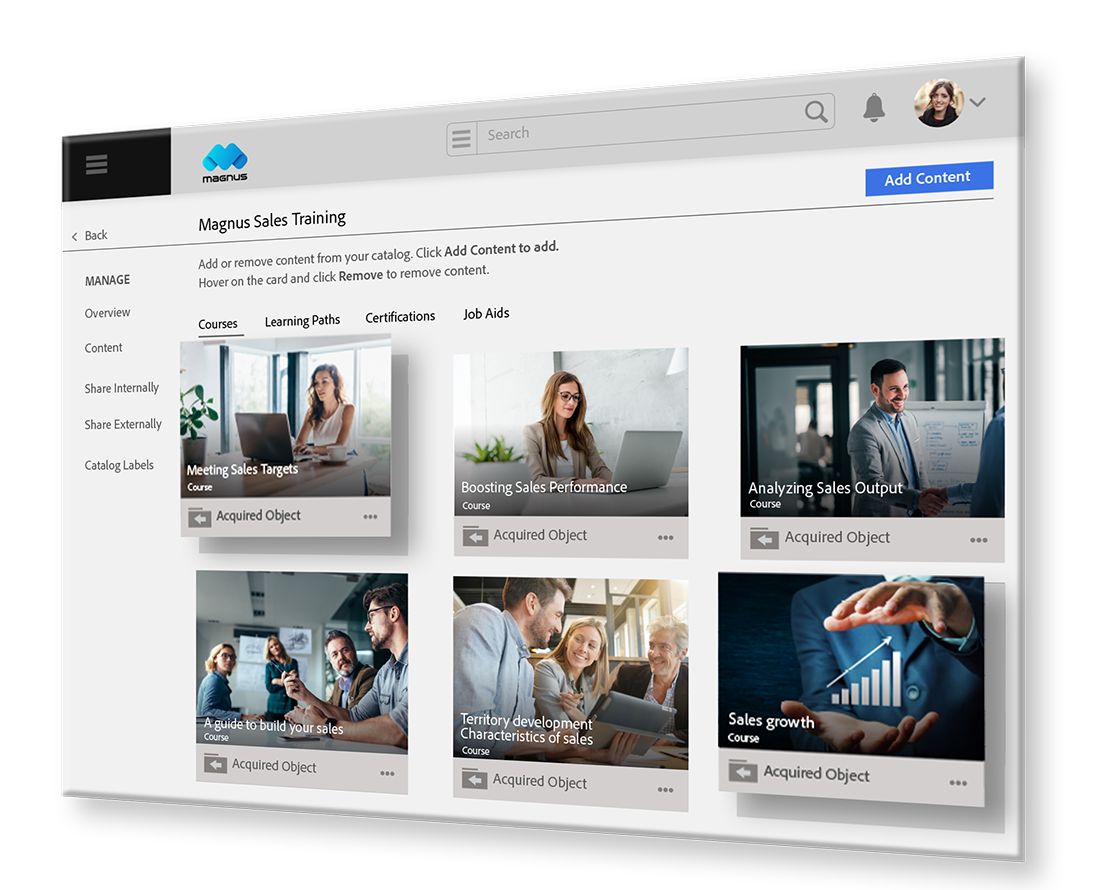Open the hamburger navigation menu

tap(96, 165)
